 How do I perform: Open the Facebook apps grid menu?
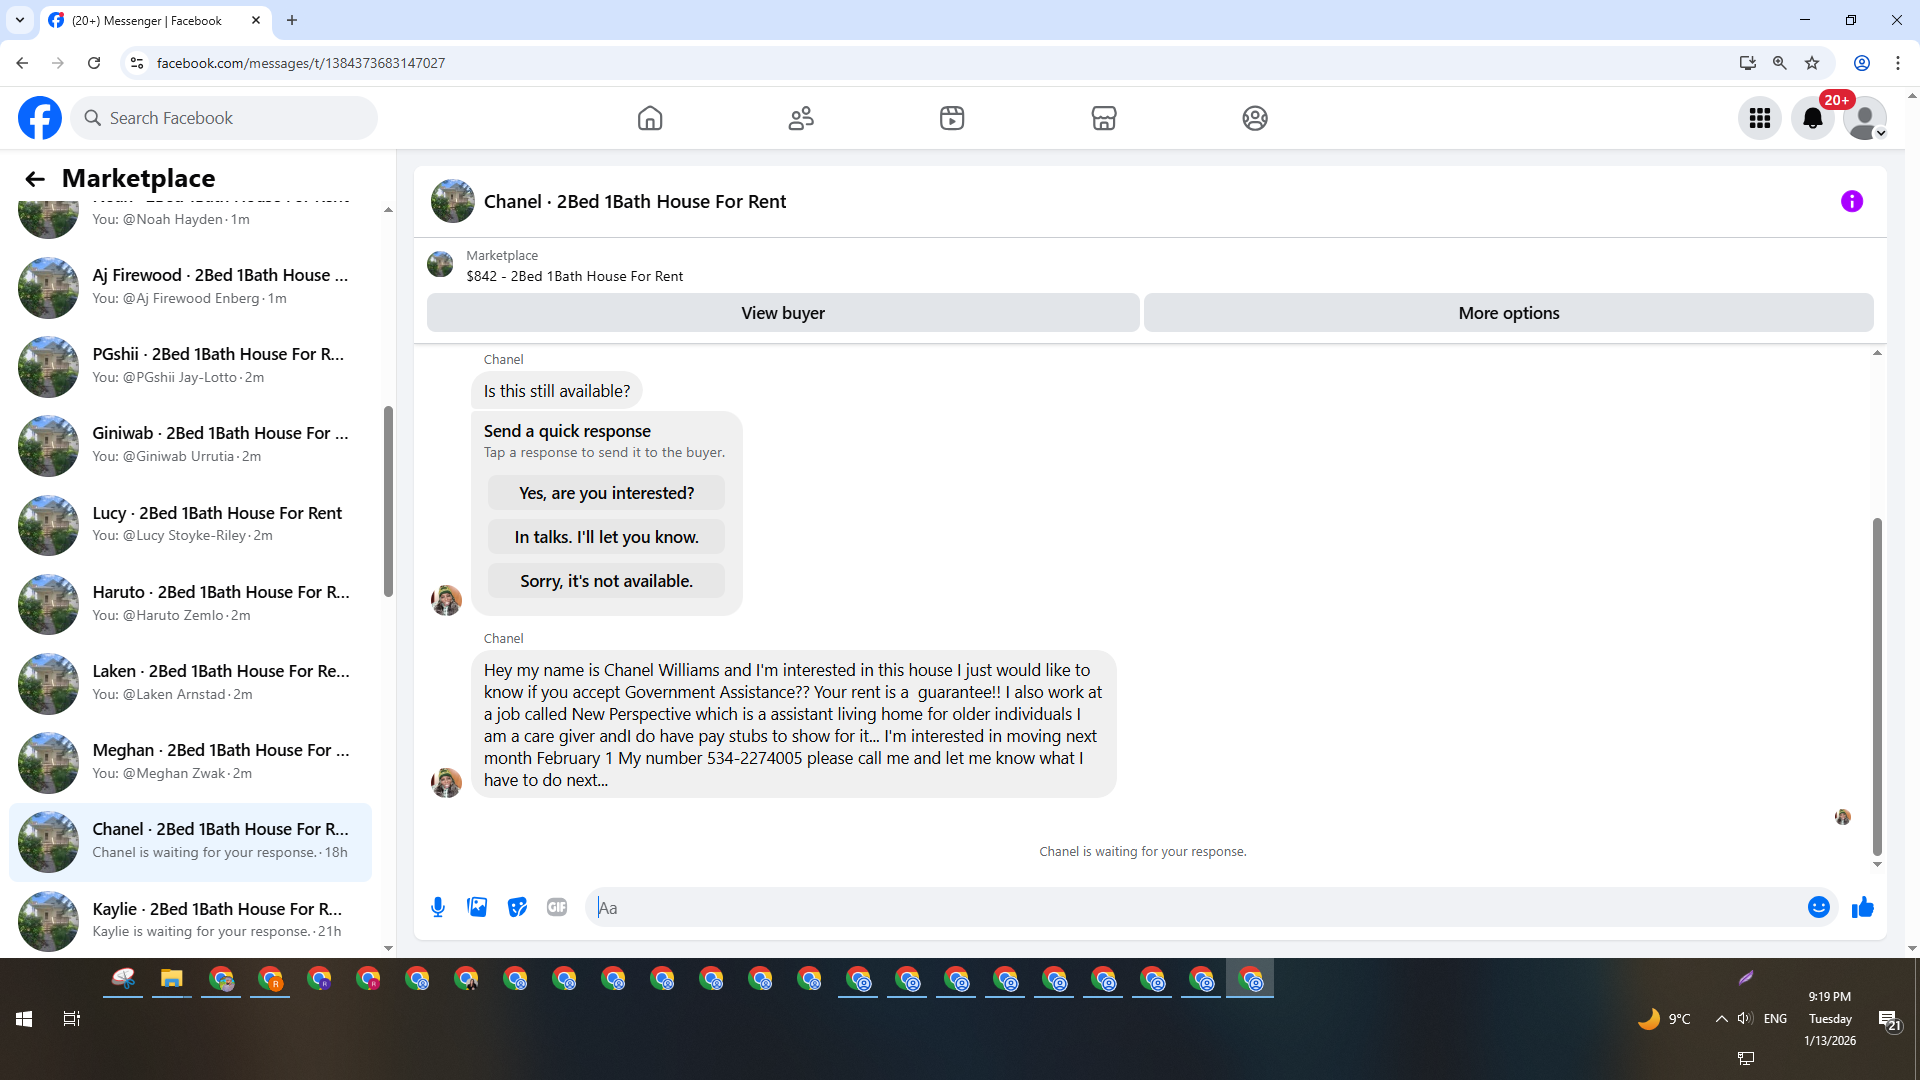point(1759,118)
